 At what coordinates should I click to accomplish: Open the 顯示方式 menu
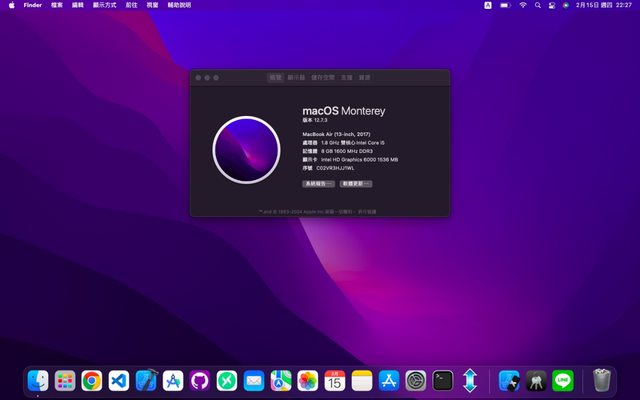tap(104, 5)
